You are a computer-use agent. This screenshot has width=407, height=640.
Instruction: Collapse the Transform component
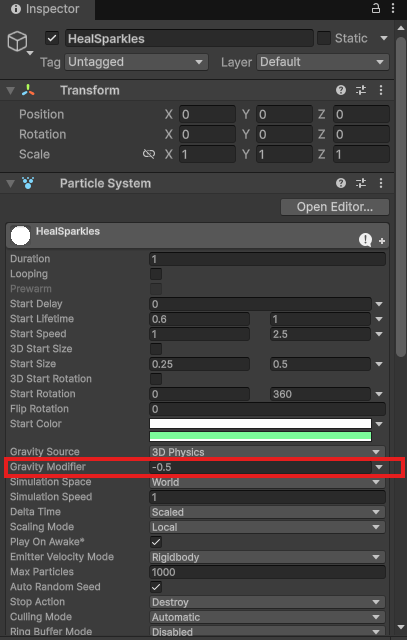[11, 90]
